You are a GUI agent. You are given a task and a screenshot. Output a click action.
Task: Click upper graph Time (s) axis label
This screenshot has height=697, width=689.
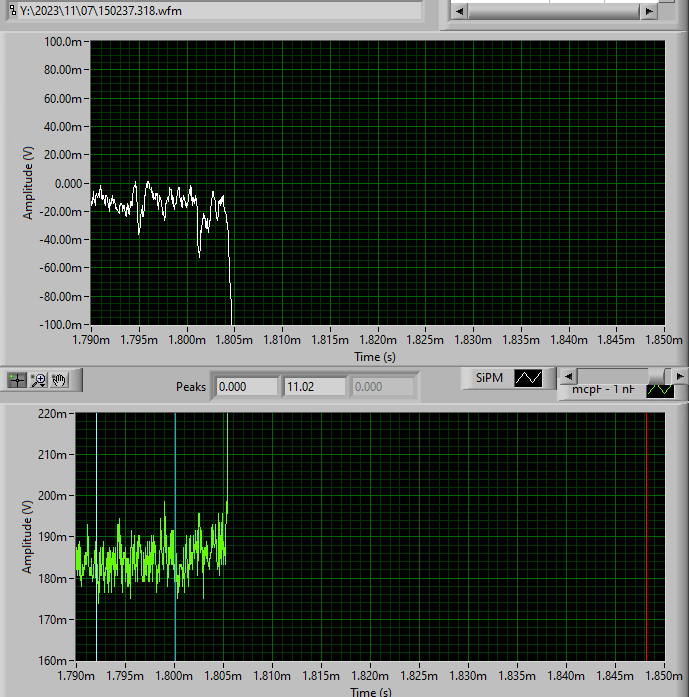[x=375, y=357]
